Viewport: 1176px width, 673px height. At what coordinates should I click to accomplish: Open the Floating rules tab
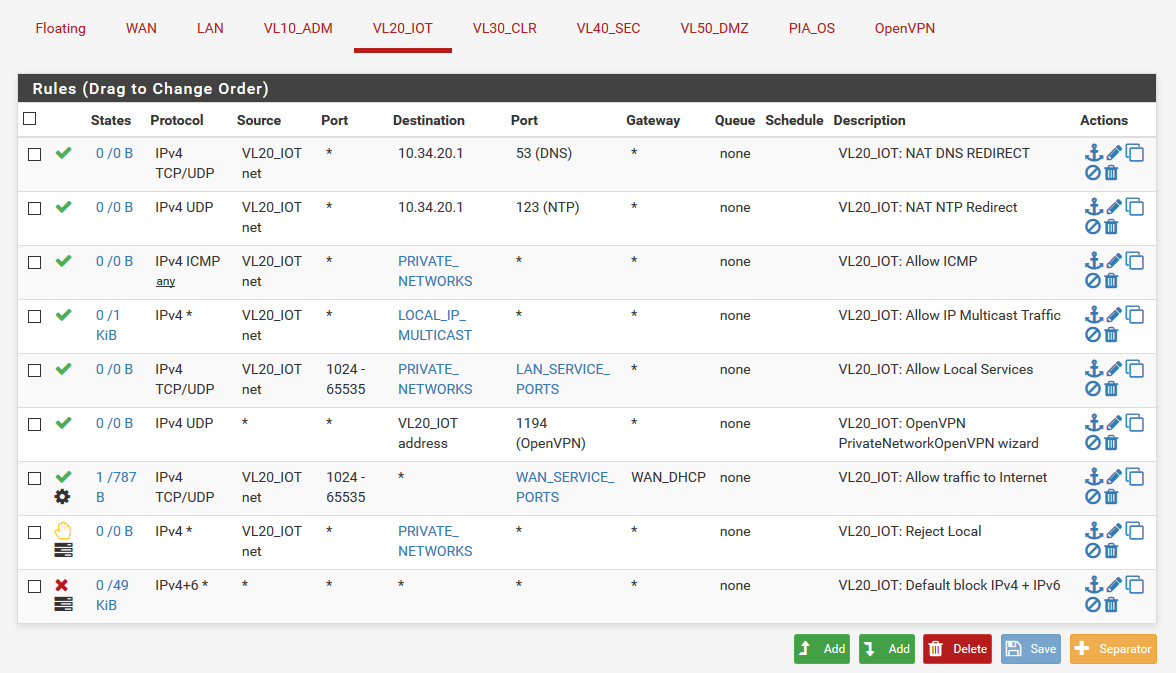[x=61, y=28]
